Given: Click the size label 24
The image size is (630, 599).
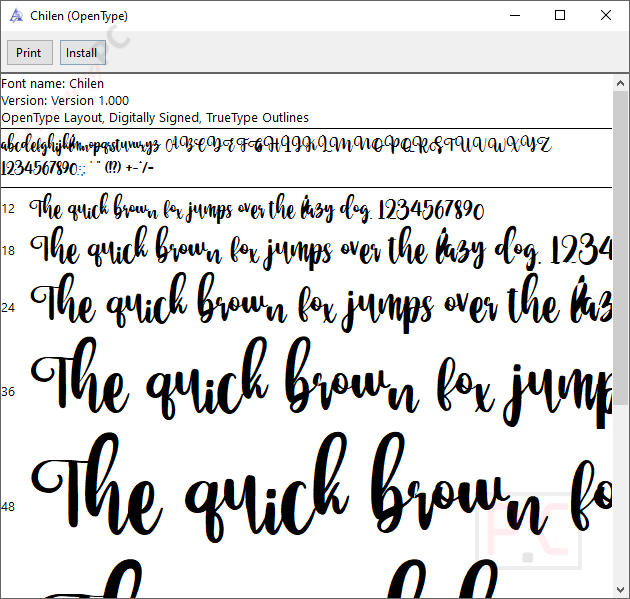Looking at the screenshot, I should coord(8,308).
